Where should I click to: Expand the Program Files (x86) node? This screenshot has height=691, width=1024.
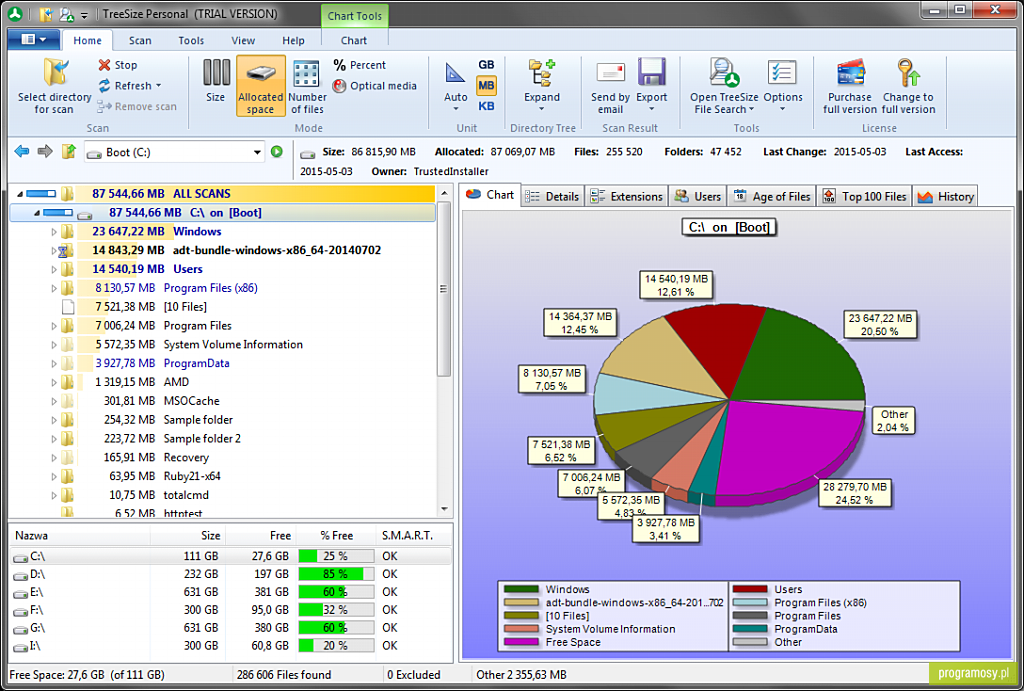point(54,288)
